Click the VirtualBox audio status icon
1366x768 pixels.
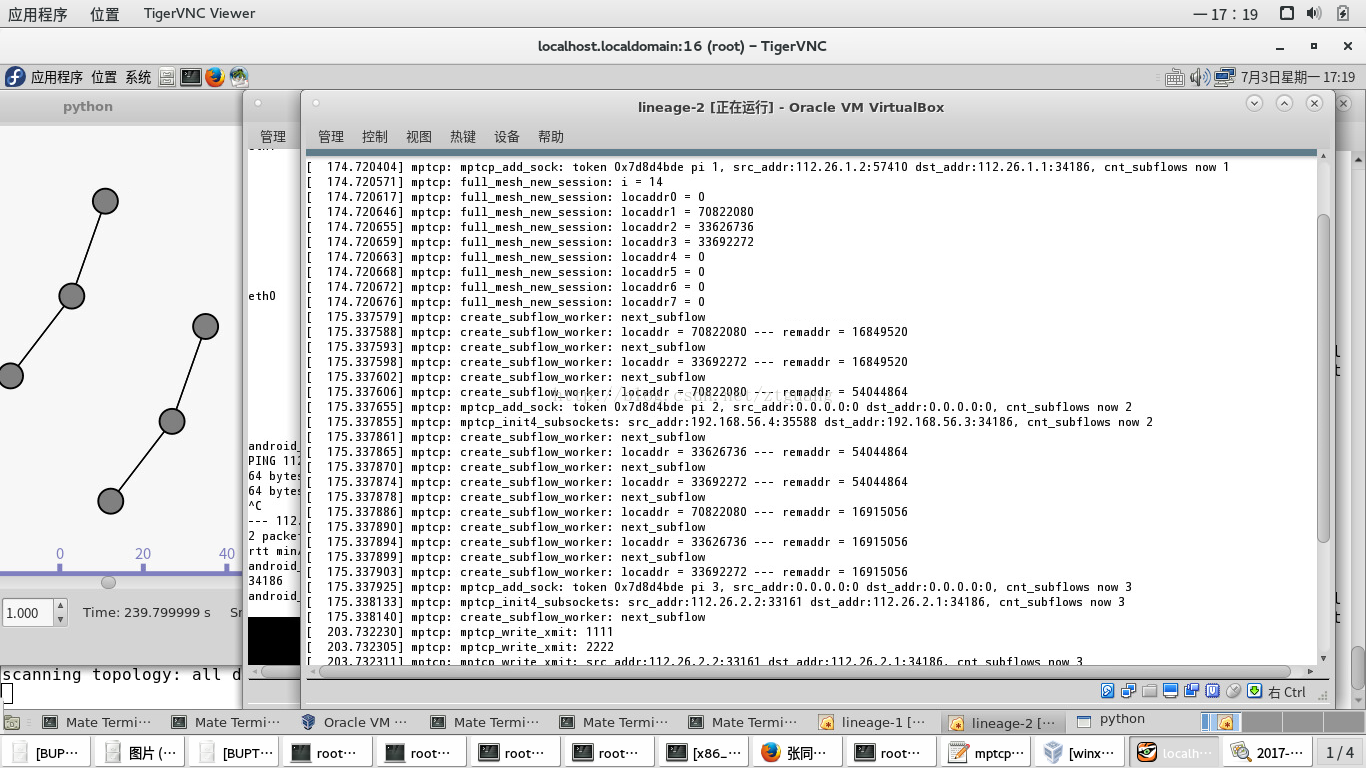[1108, 691]
